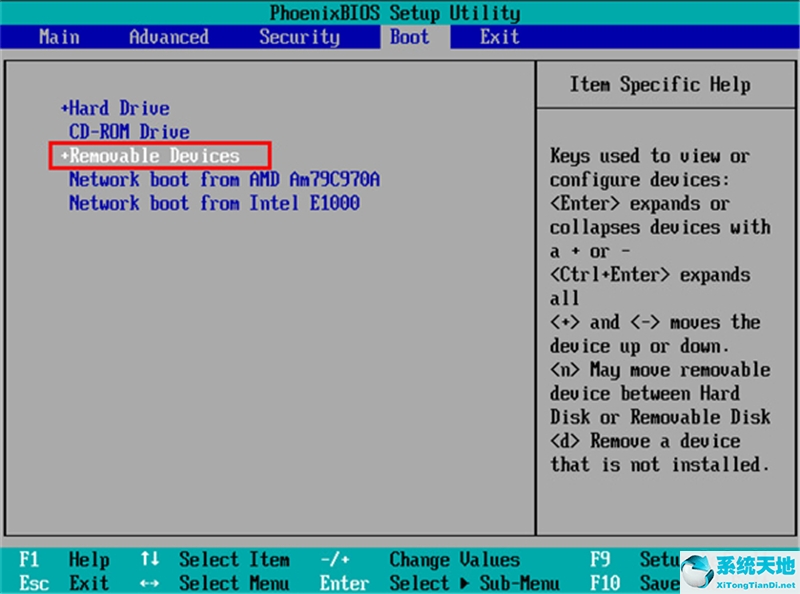
Task: Click the '<n> May move removable' help line
Action: tap(660, 370)
